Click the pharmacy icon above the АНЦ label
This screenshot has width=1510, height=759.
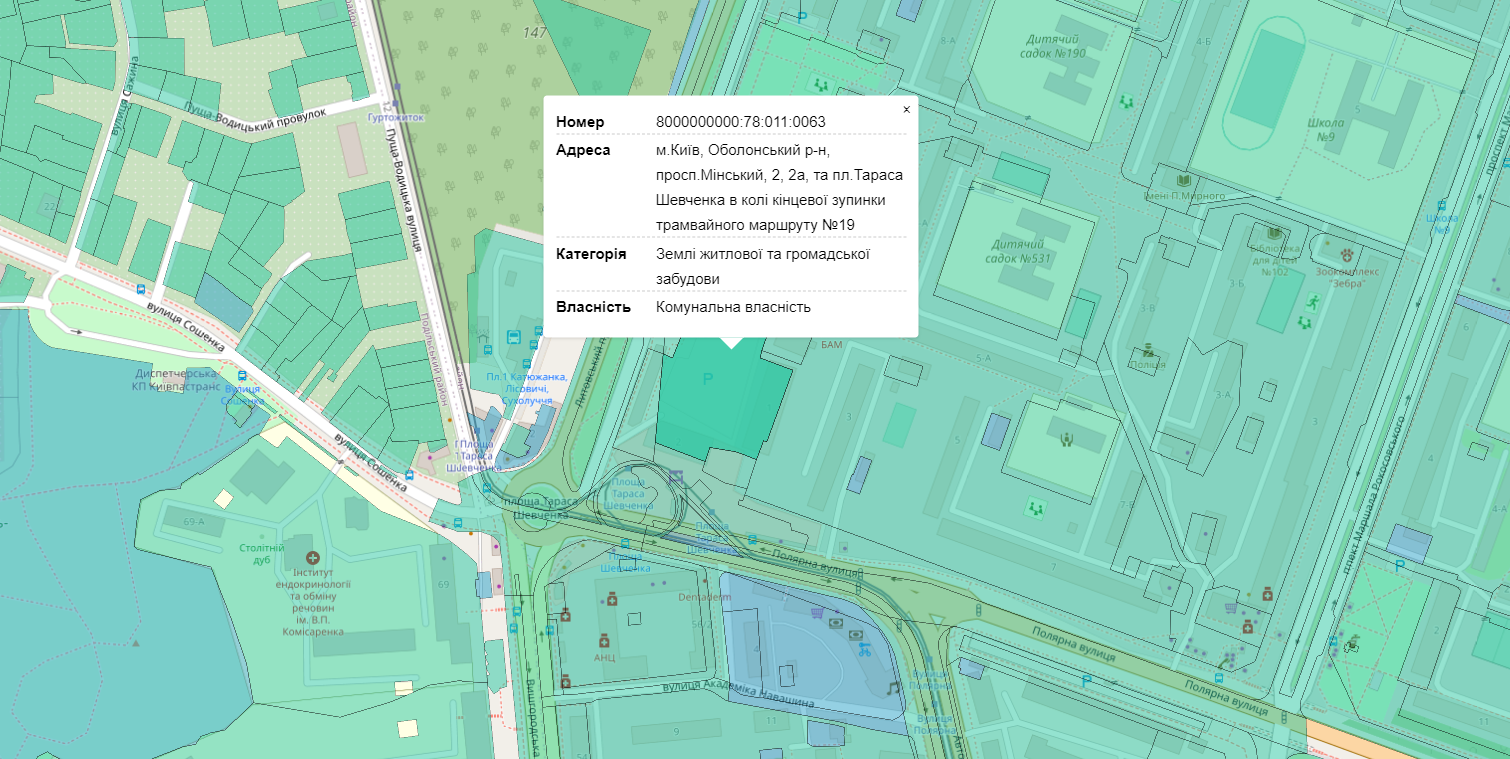point(603,640)
